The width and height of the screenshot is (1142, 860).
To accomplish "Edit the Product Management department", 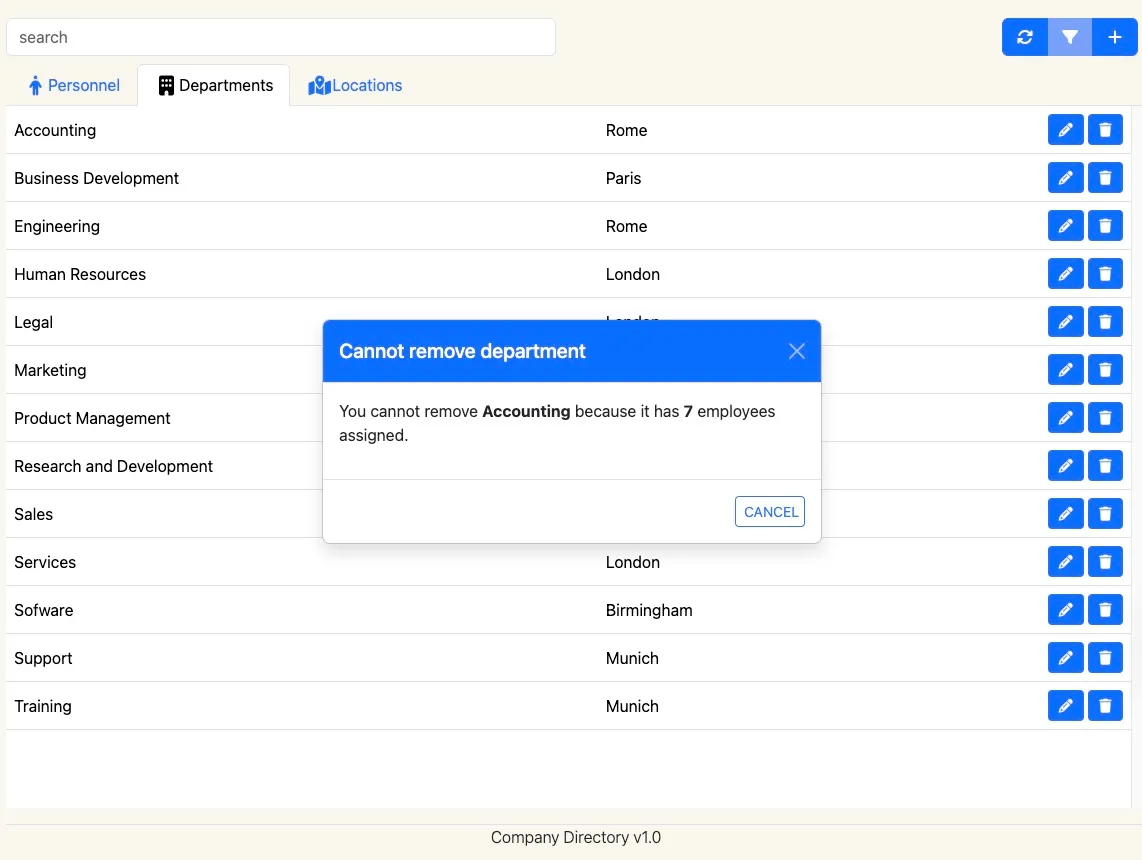I will 1065,418.
